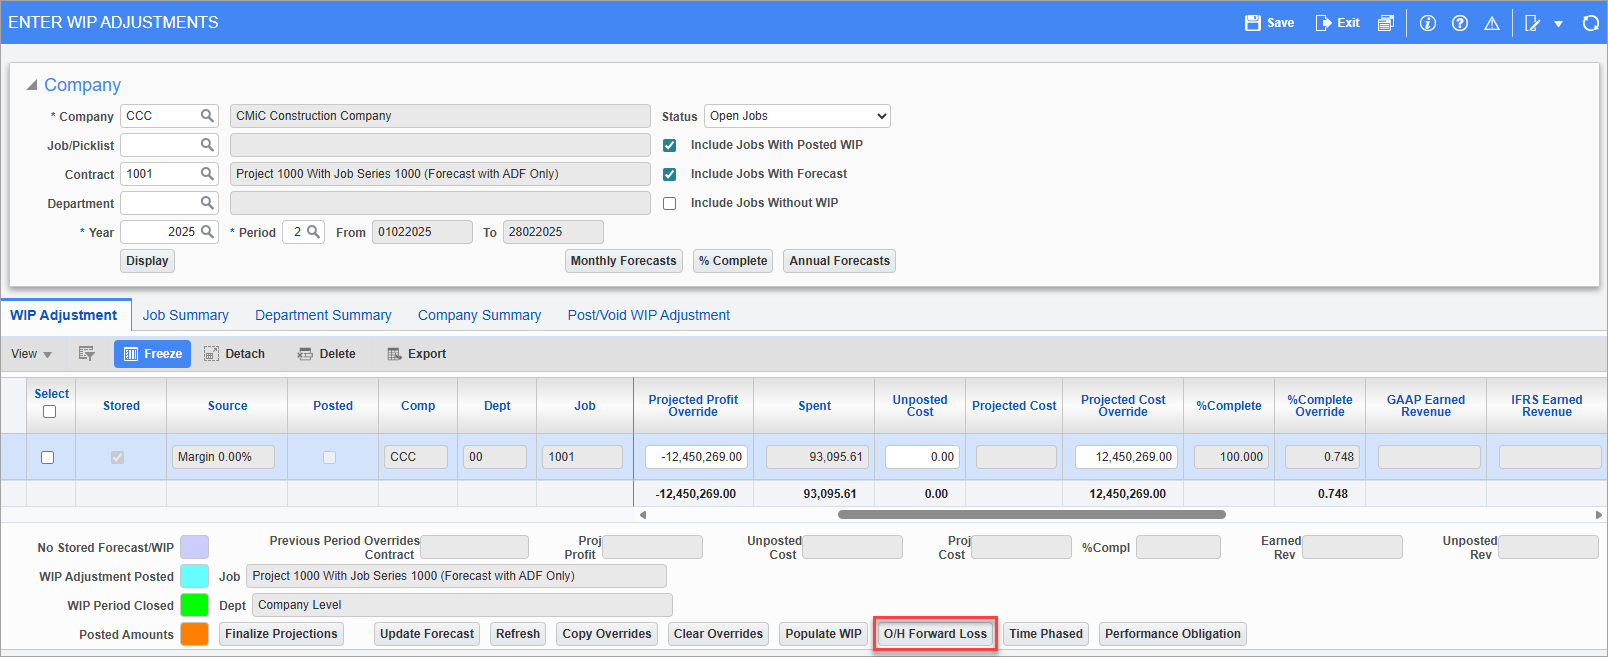This screenshot has width=1608, height=657.
Task: Collapse the Company section triangle
Action: (31, 85)
